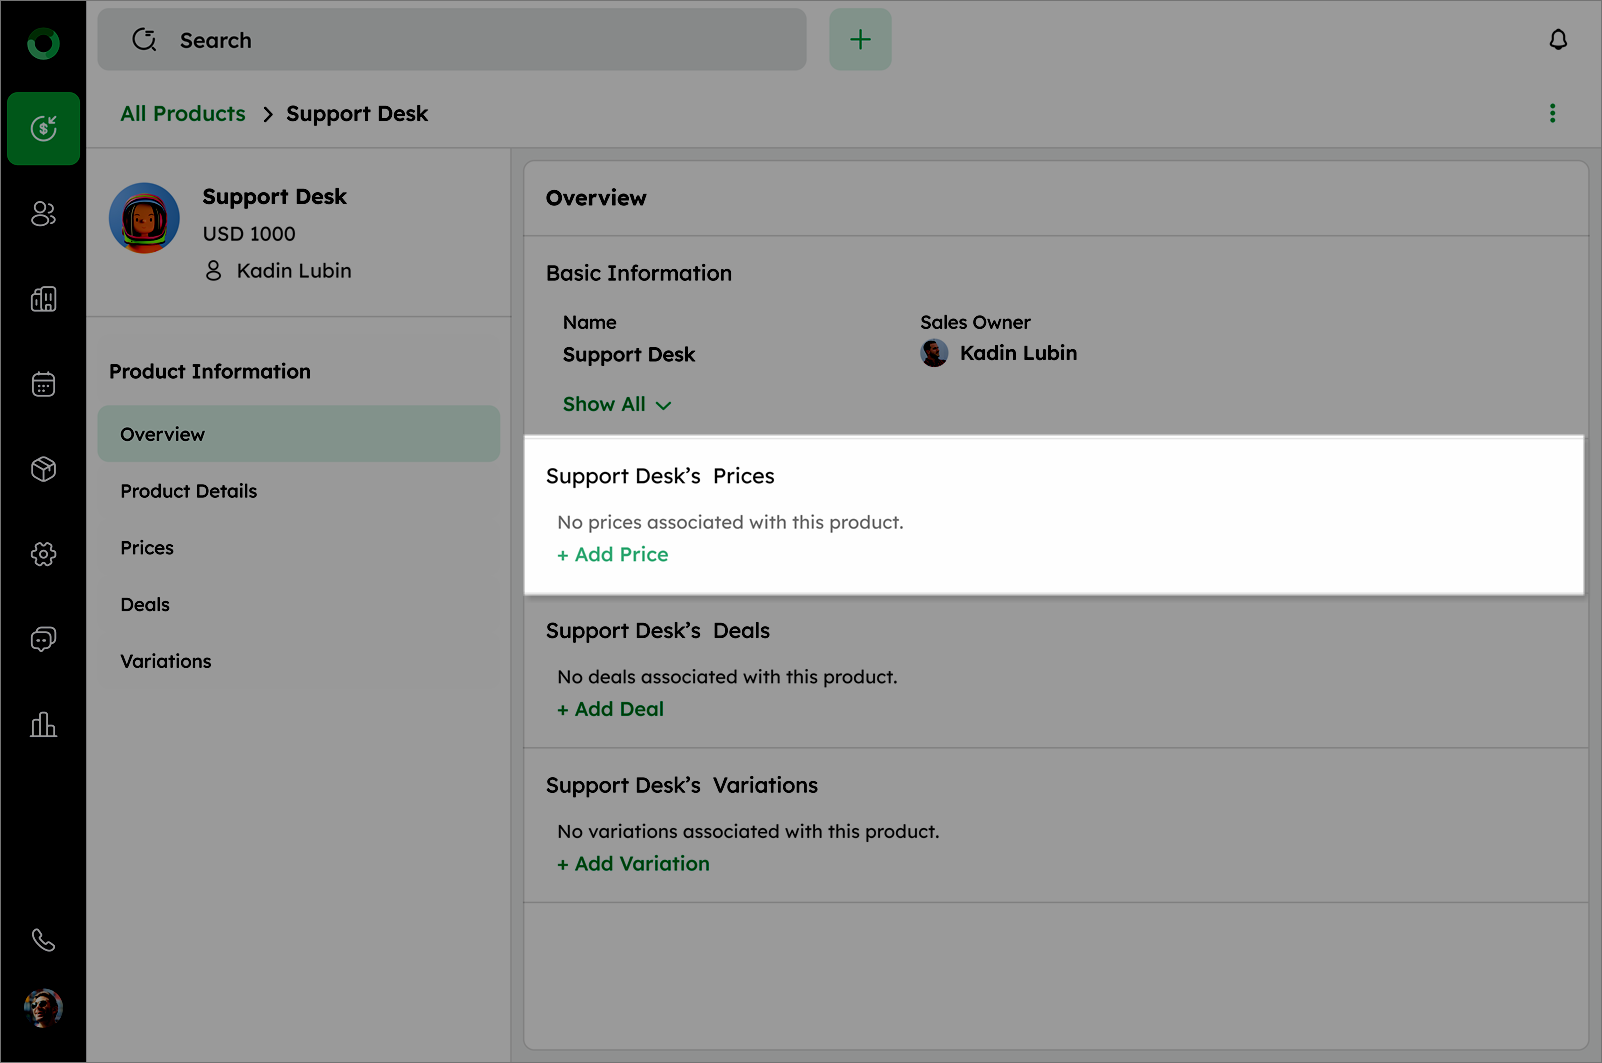Open the three-dot more options menu

pyautogui.click(x=1552, y=114)
